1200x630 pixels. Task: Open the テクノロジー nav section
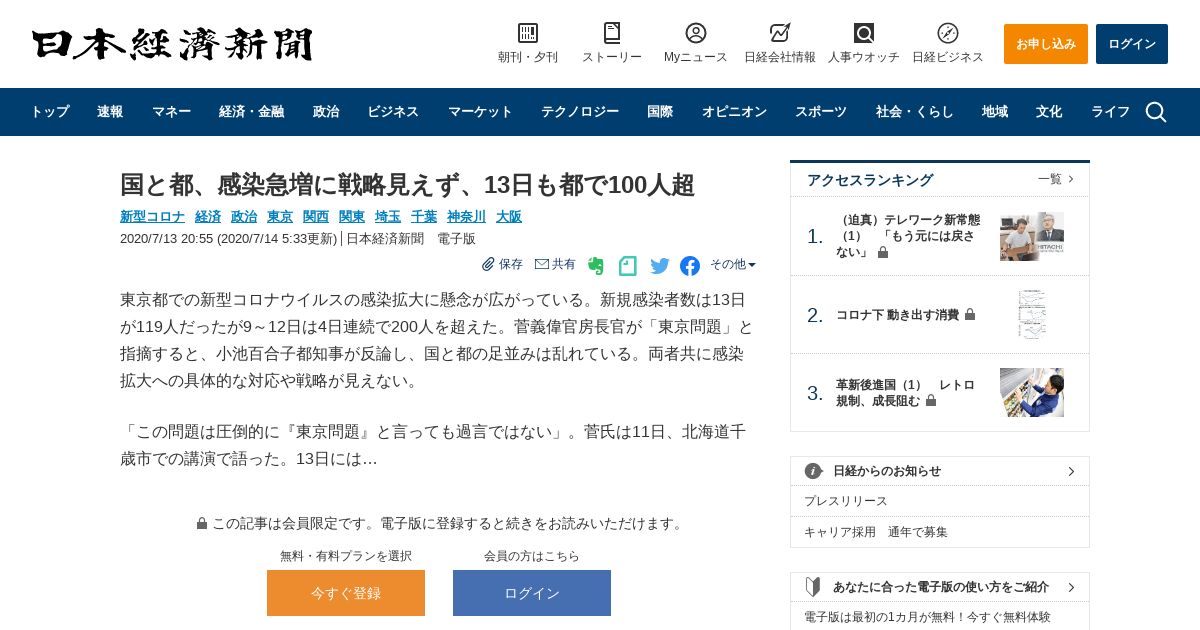pos(580,112)
